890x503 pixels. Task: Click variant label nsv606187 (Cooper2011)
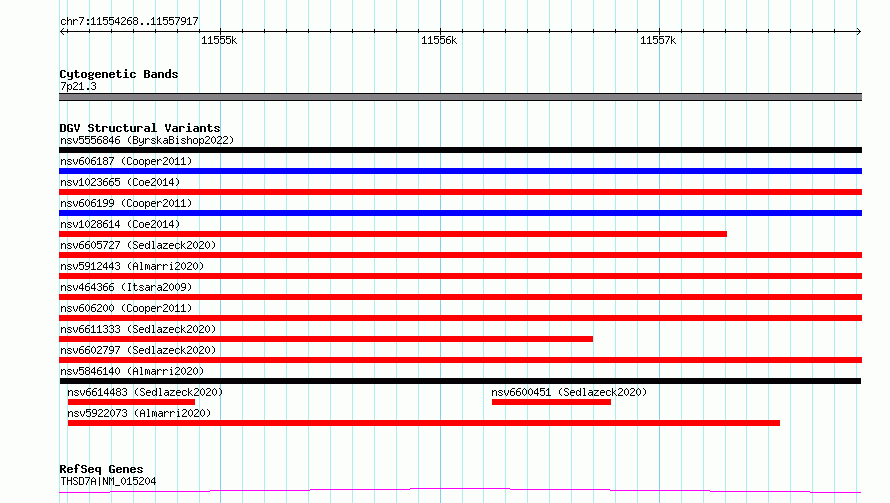126,161
